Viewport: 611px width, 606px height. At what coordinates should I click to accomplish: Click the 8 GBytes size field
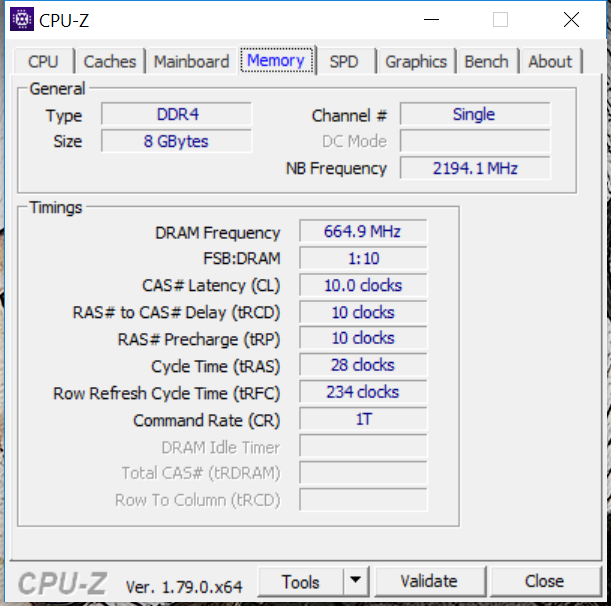[177, 141]
